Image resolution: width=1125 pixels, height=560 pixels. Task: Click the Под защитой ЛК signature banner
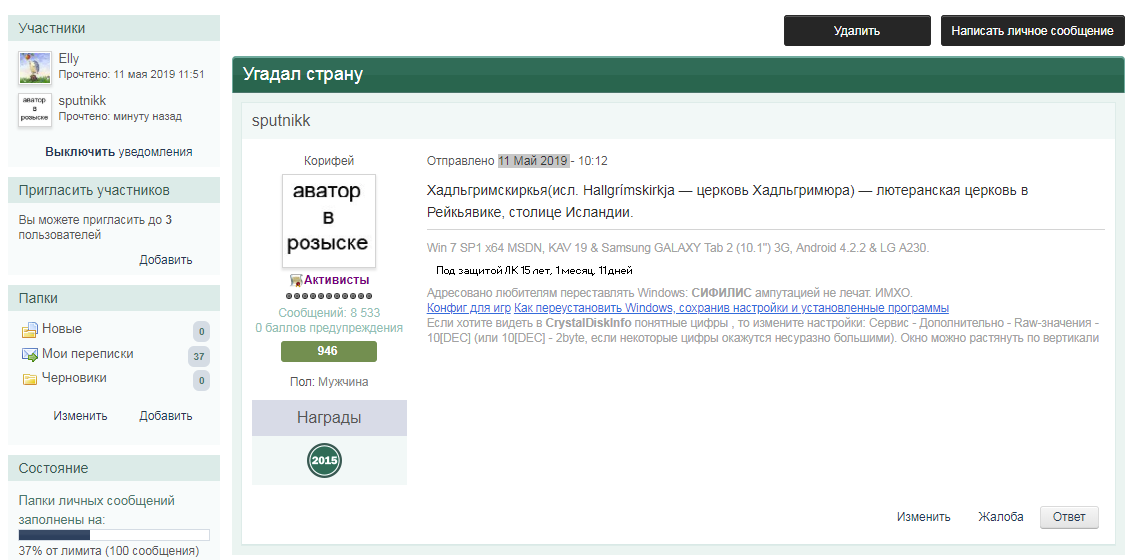(x=535, y=270)
